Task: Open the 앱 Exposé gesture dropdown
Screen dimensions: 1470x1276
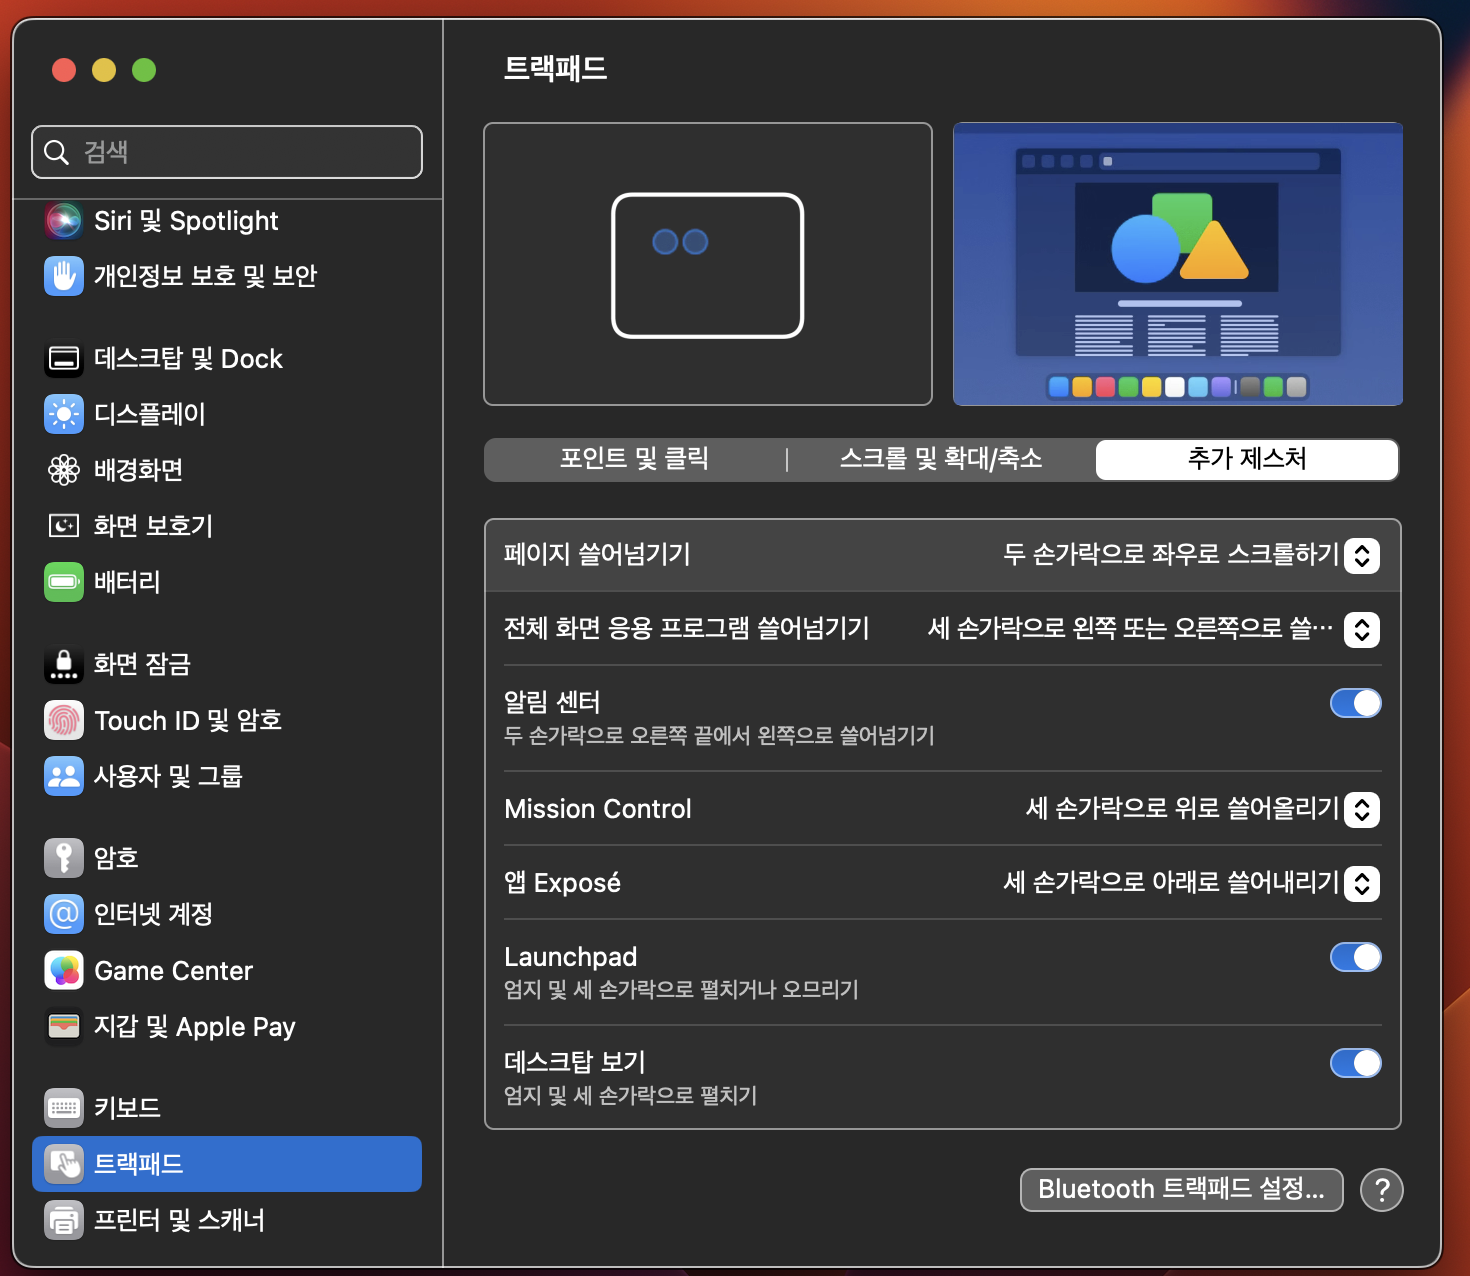Action: tap(1362, 883)
